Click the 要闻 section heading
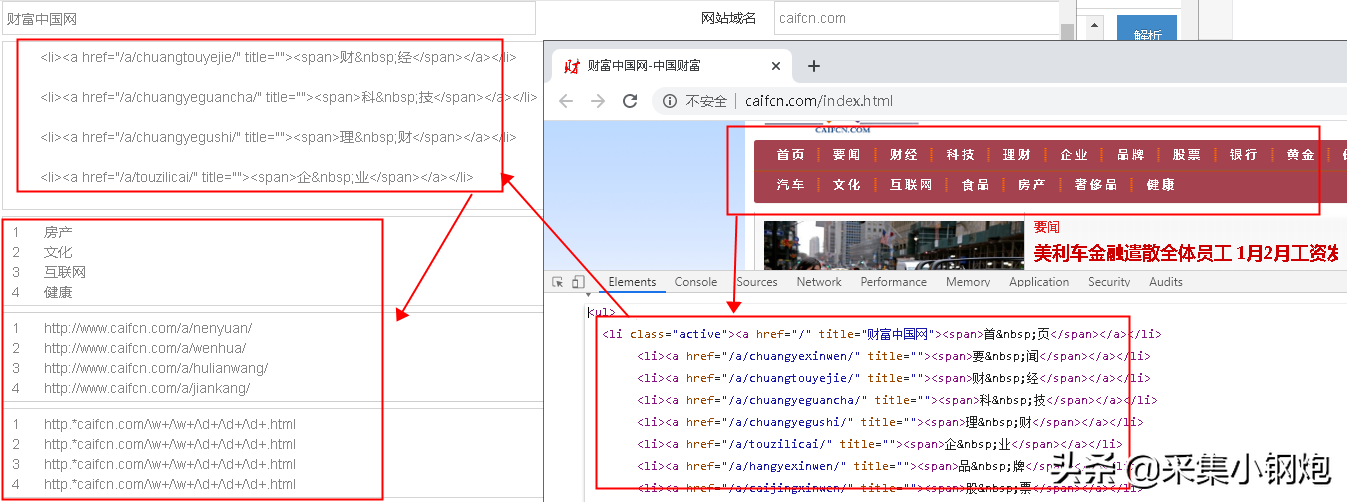This screenshot has width=1347, height=502. [1046, 228]
